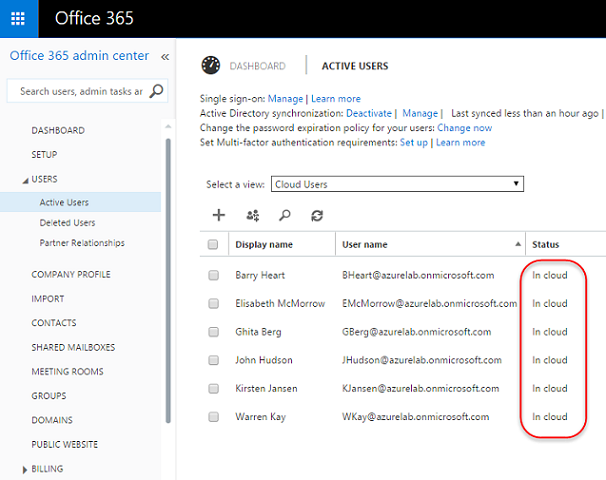Click the Office 365 header title

(x=94, y=18)
